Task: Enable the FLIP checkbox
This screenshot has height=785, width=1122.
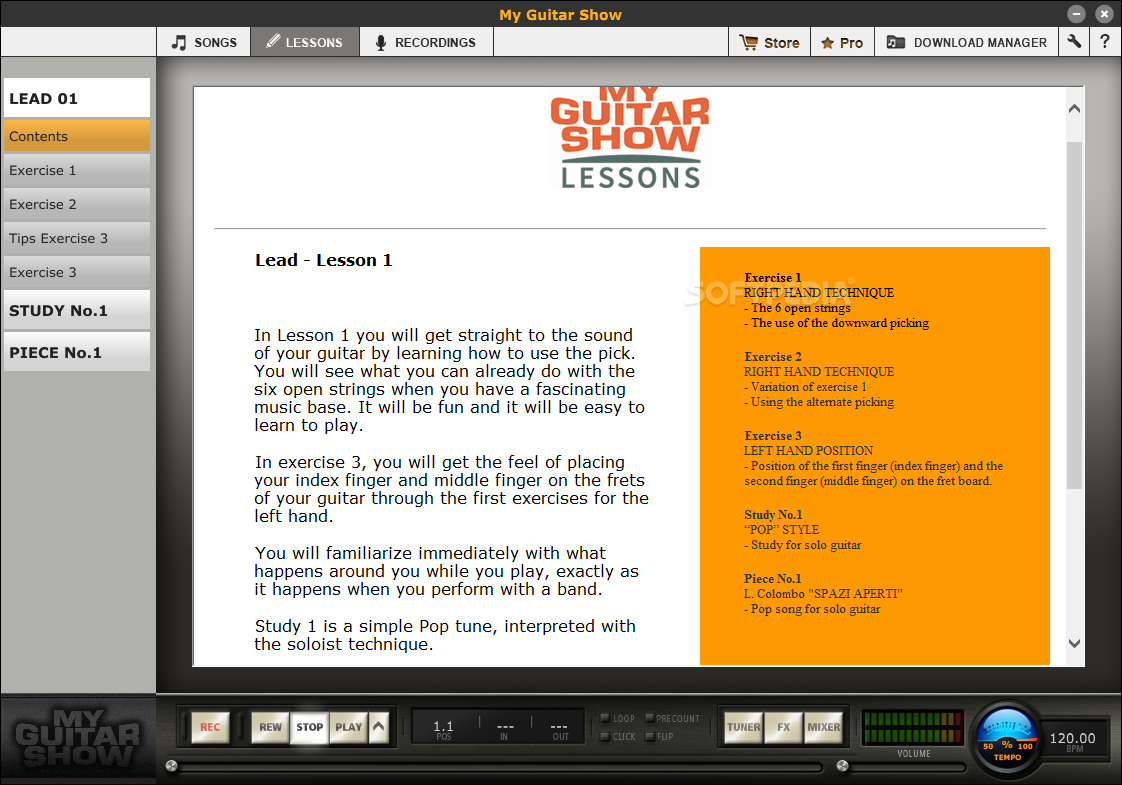Action: 650,736
